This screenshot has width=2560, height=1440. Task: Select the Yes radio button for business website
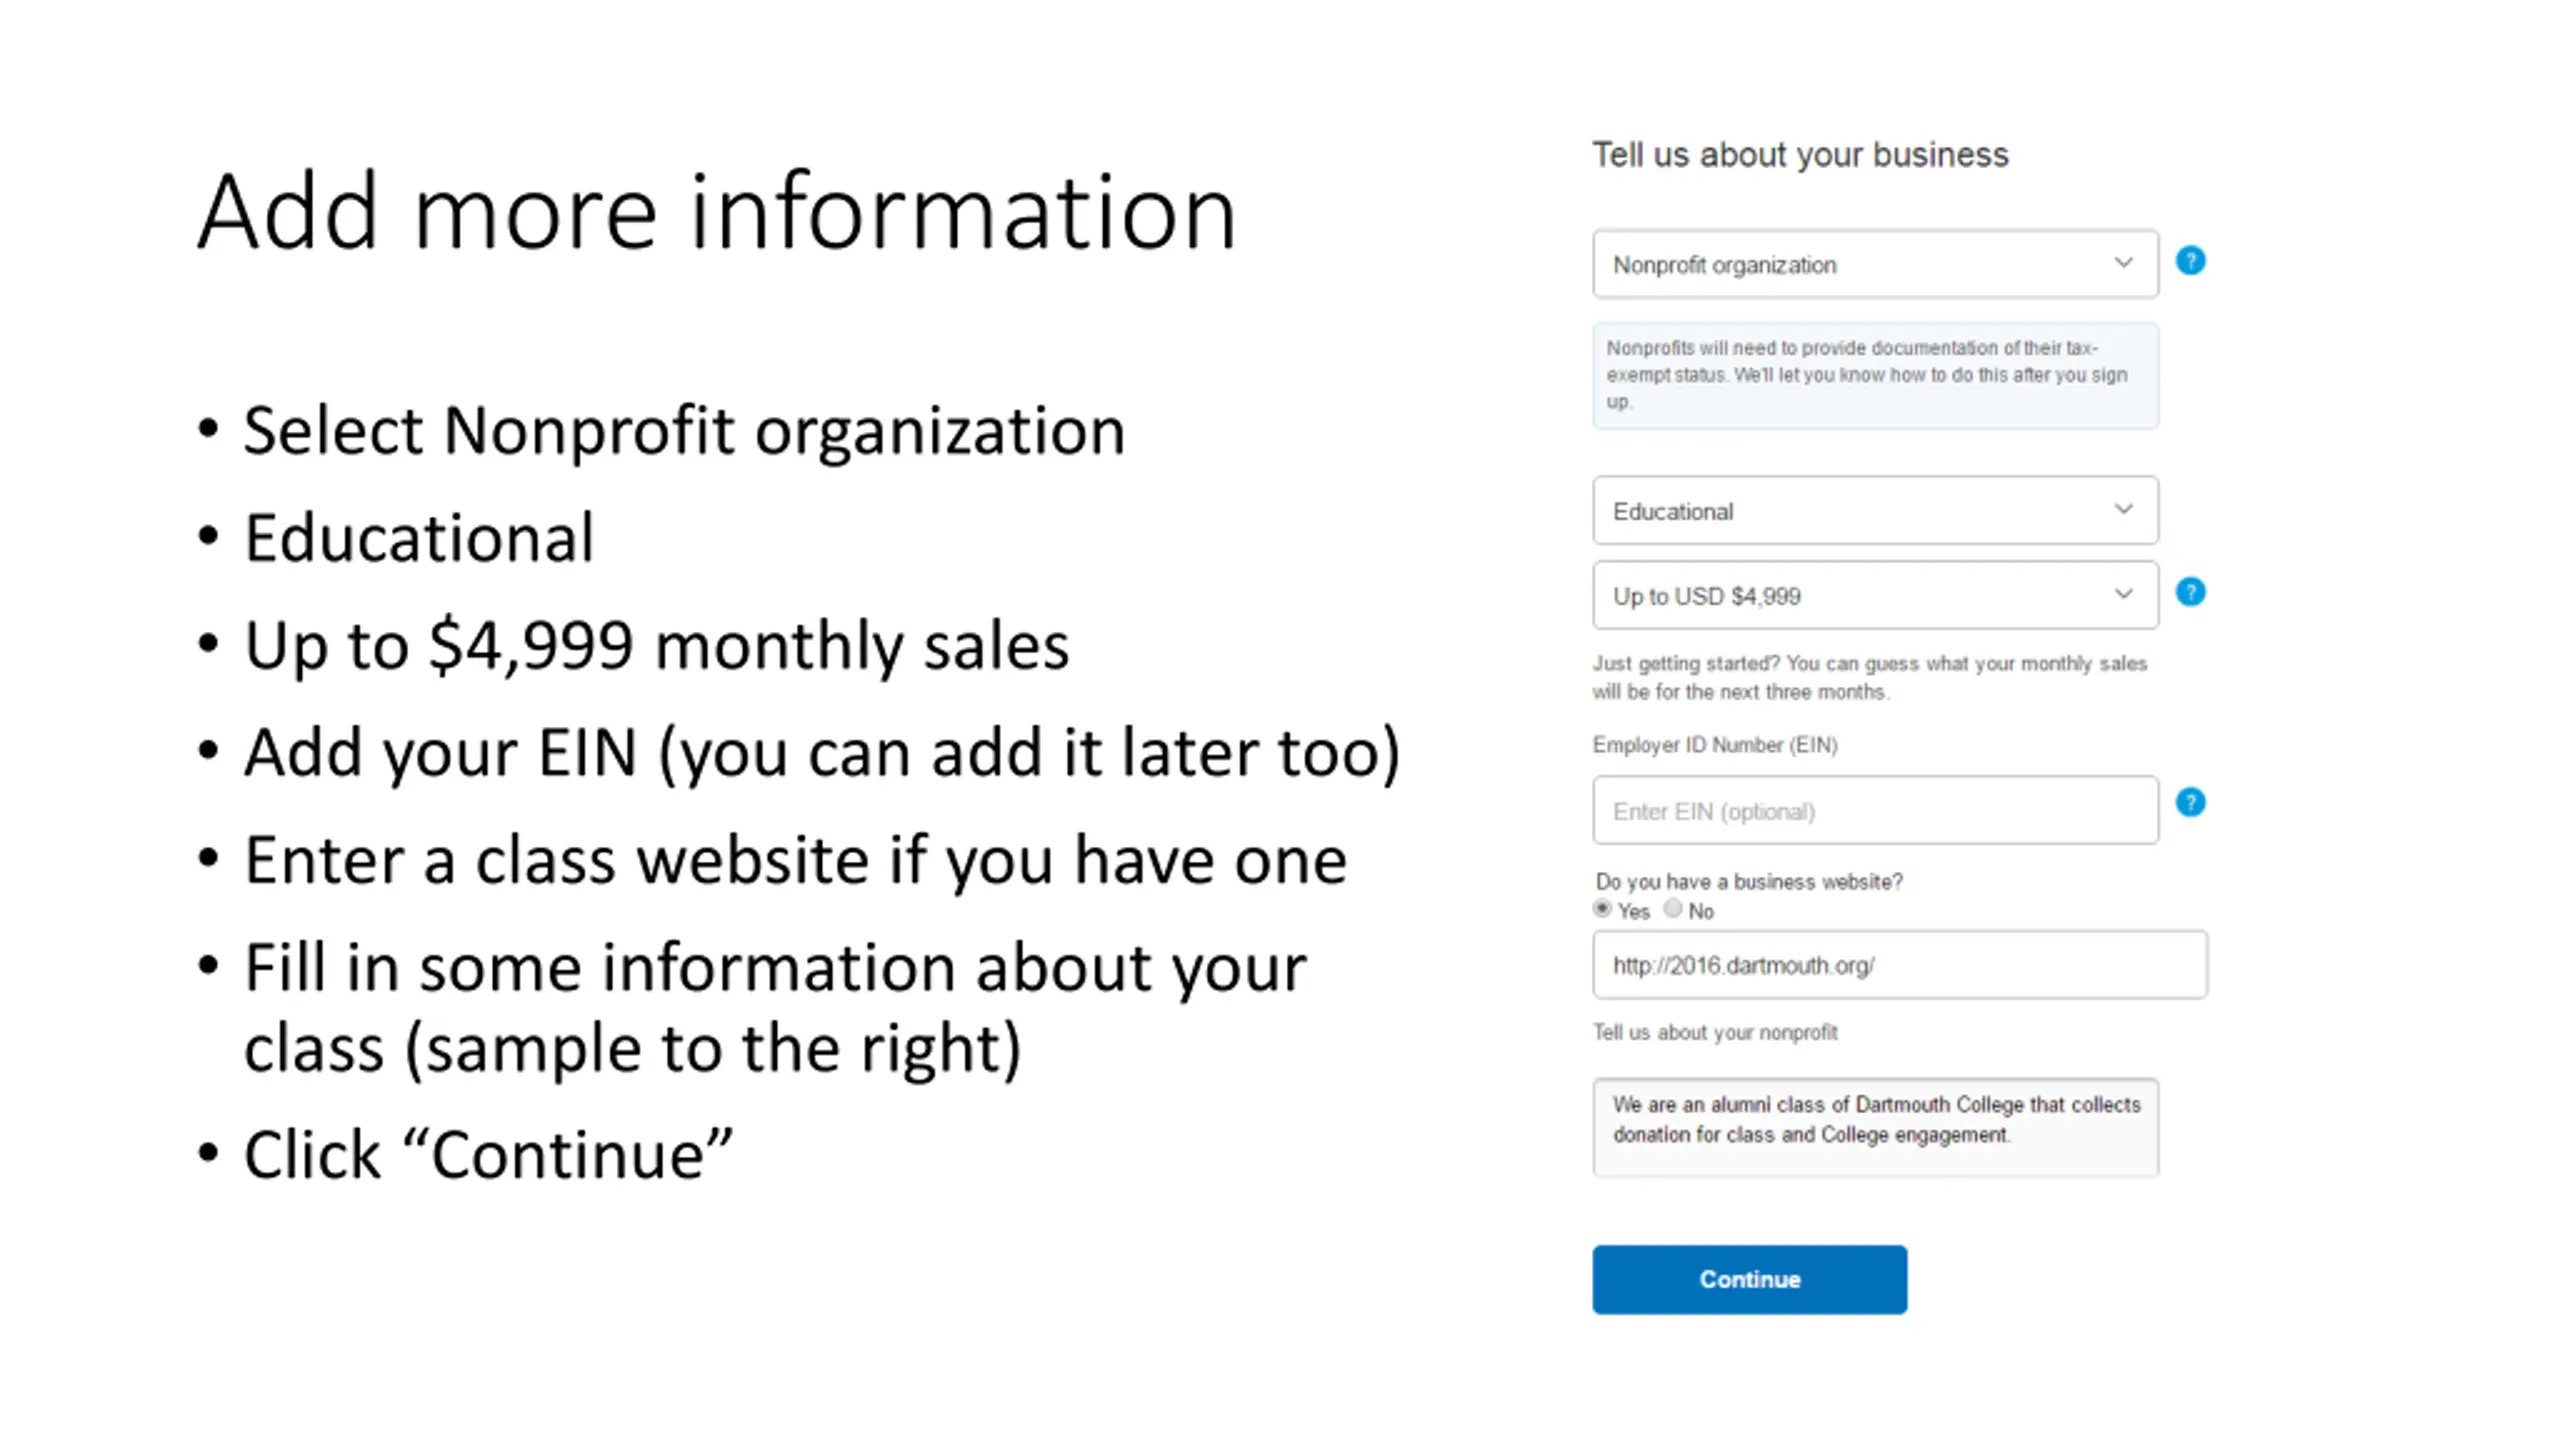[x=1602, y=909]
